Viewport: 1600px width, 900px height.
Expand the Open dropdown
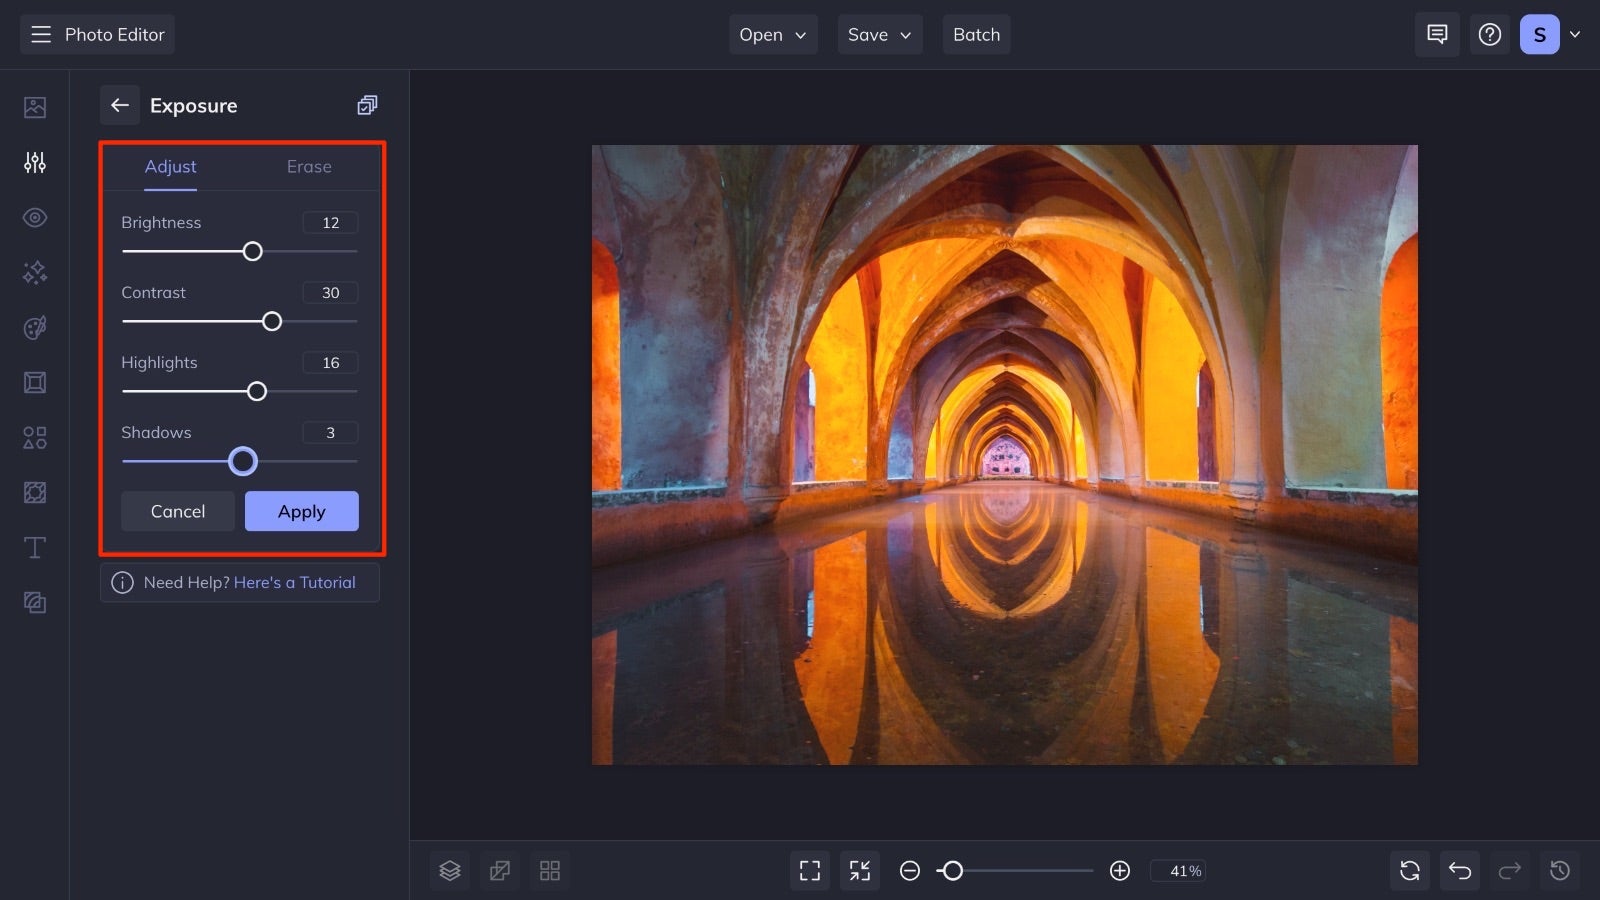[772, 34]
